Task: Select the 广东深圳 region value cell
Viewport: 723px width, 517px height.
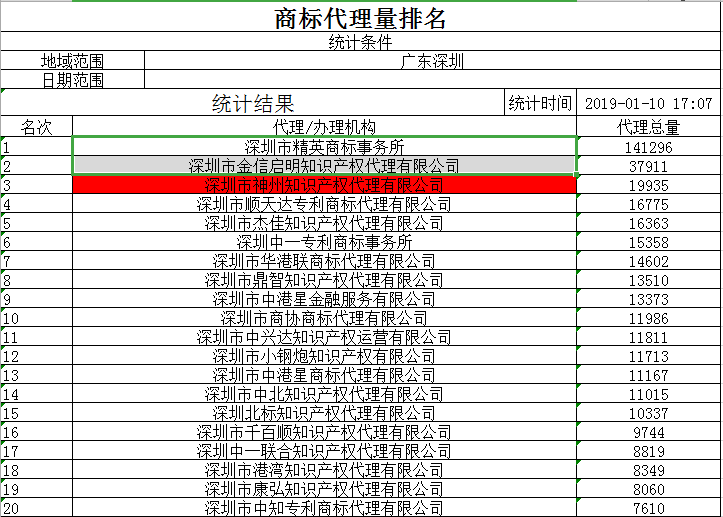Action: tap(432, 61)
